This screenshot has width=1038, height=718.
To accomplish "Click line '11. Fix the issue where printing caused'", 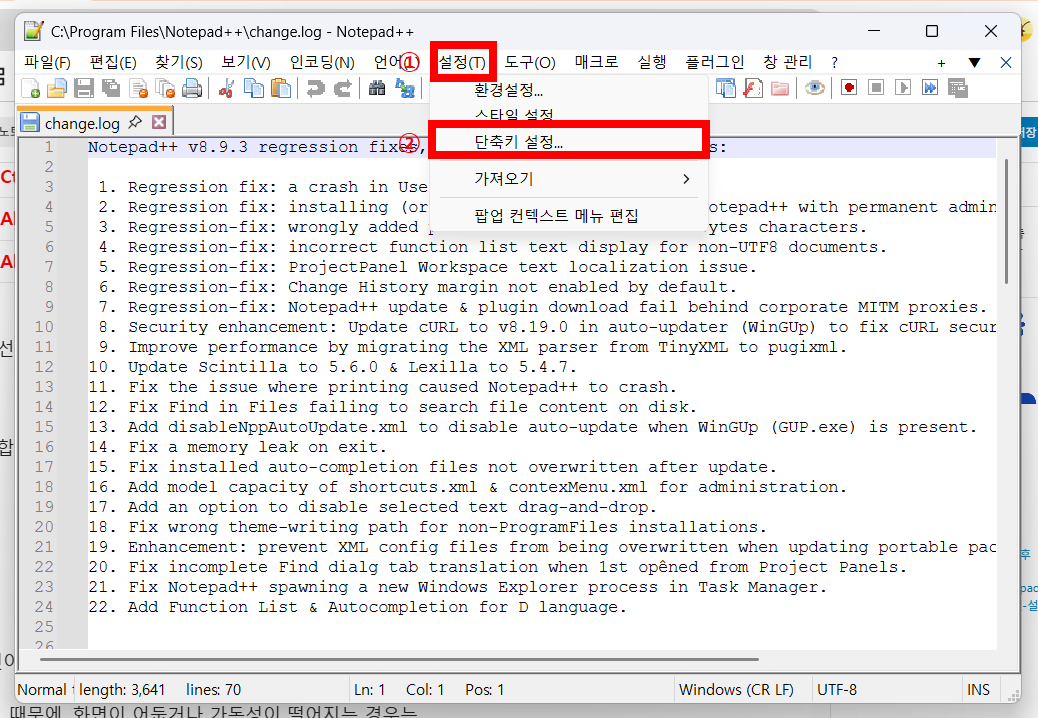I will [383, 386].
